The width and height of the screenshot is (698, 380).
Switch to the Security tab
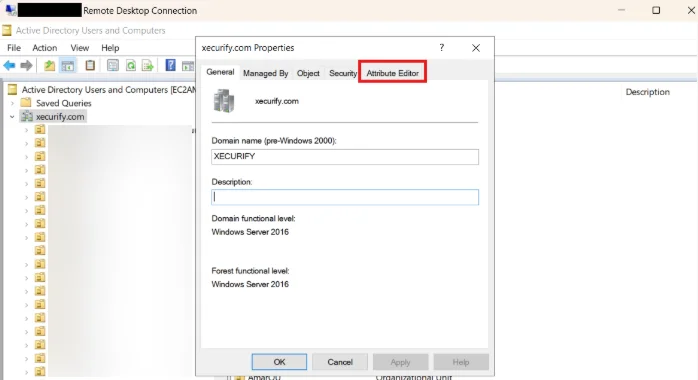343,73
